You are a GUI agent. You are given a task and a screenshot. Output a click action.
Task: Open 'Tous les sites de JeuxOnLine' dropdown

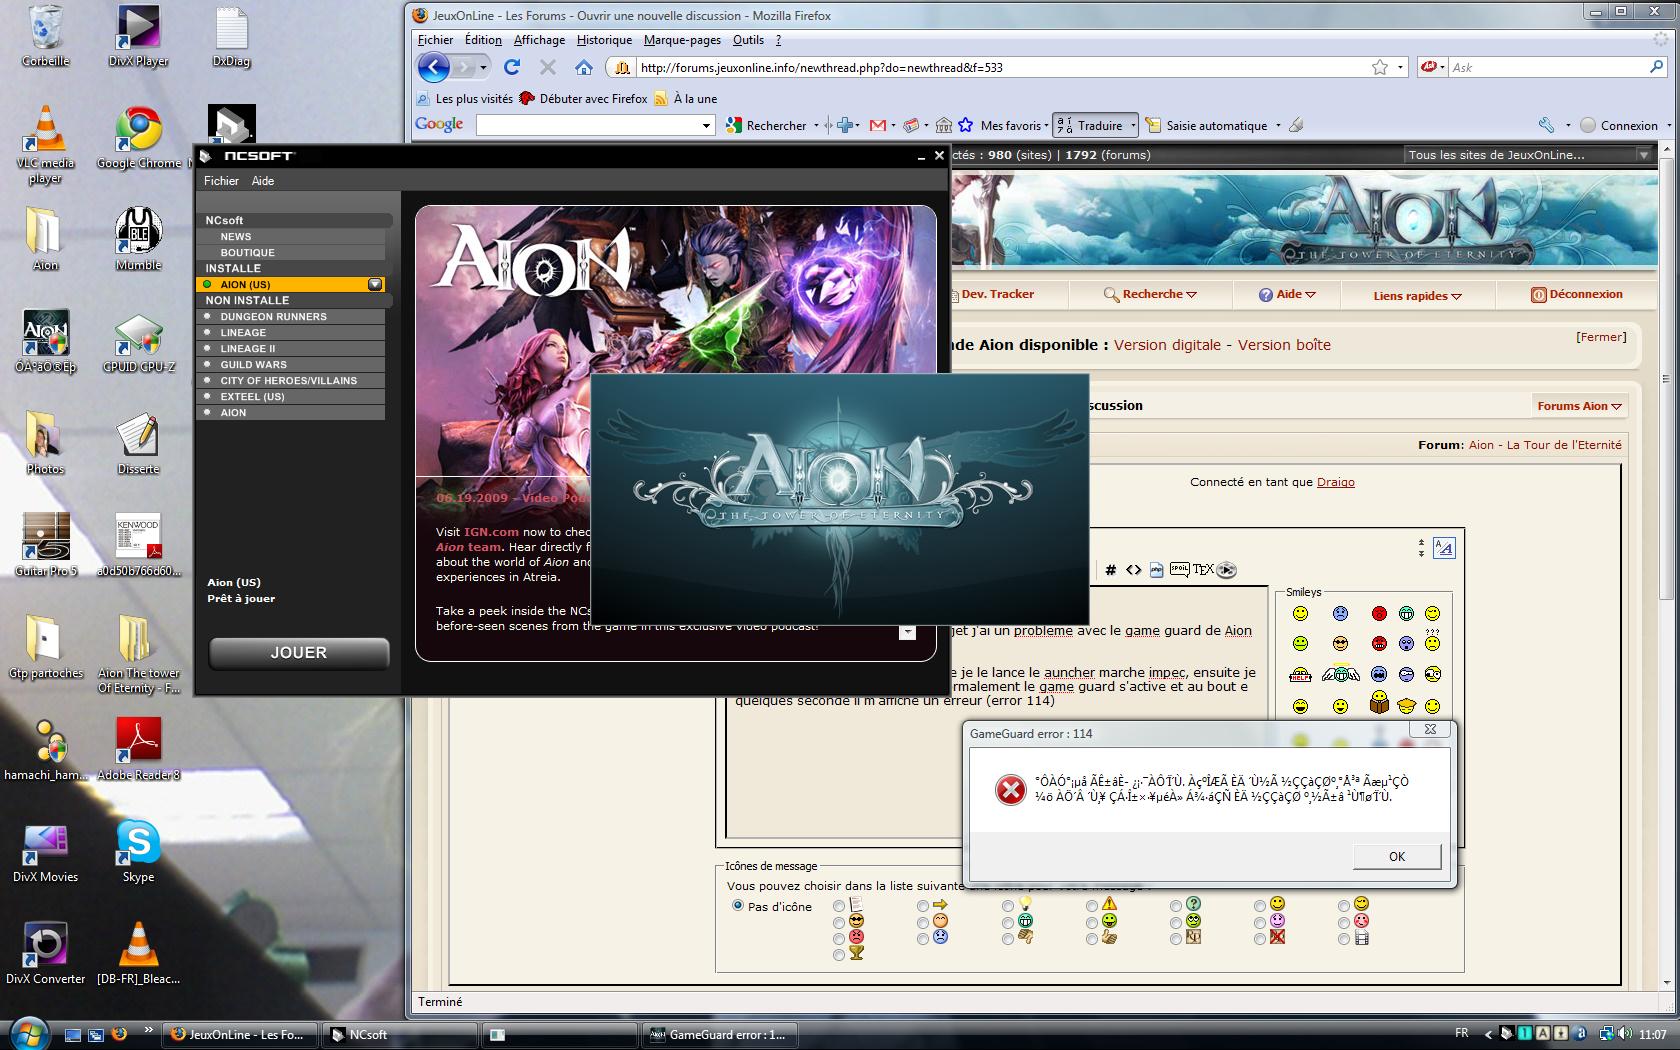1528,155
